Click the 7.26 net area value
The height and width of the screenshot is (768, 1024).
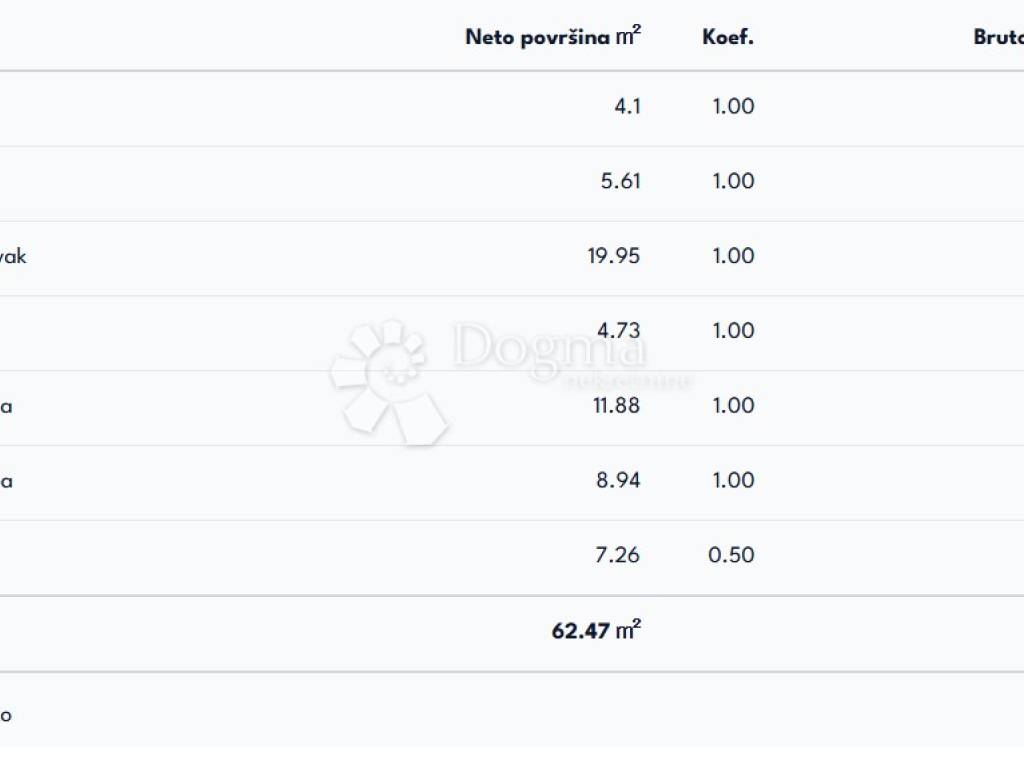(618, 555)
